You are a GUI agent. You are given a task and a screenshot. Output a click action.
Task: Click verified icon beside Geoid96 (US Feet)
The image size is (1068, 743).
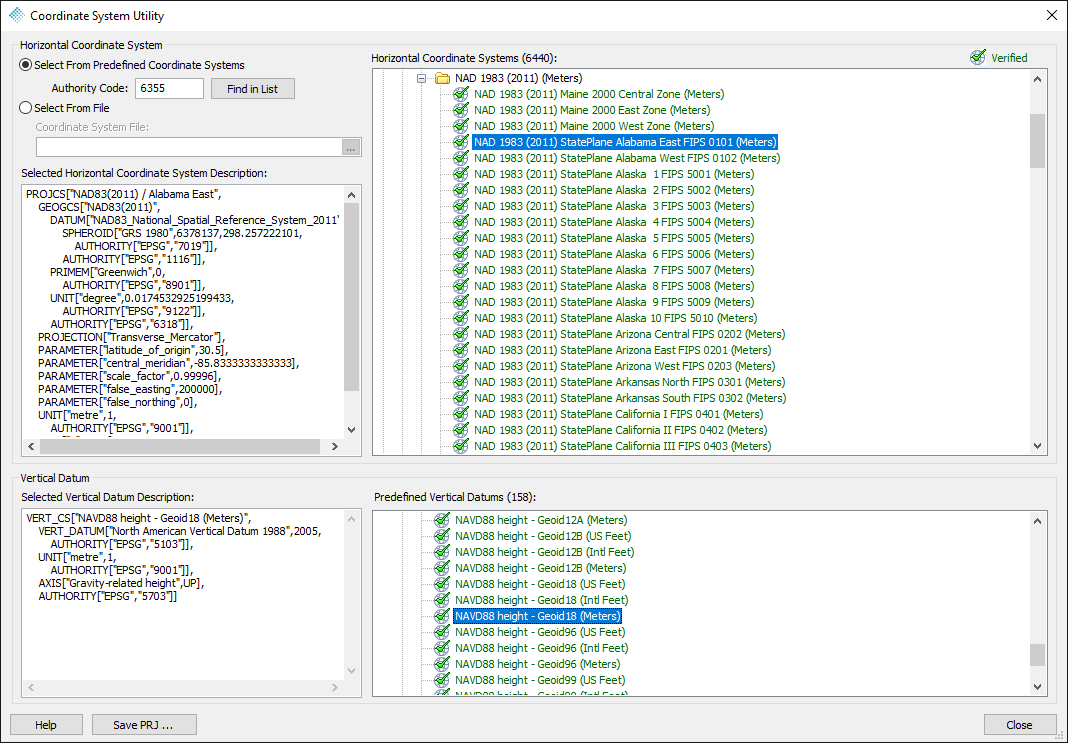click(x=442, y=632)
